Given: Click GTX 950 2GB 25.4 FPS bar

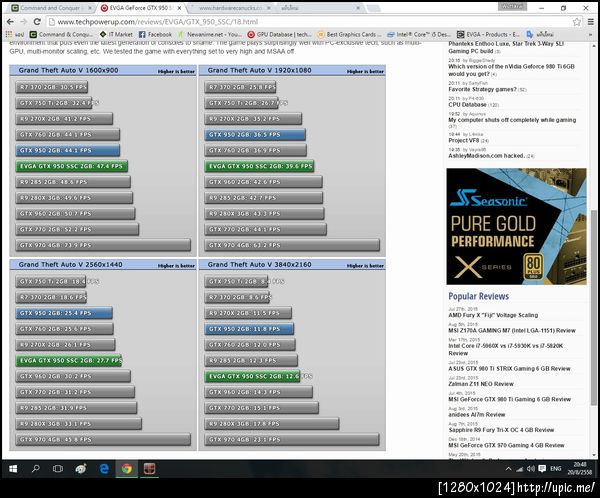Looking at the screenshot, I should [x=64, y=313].
